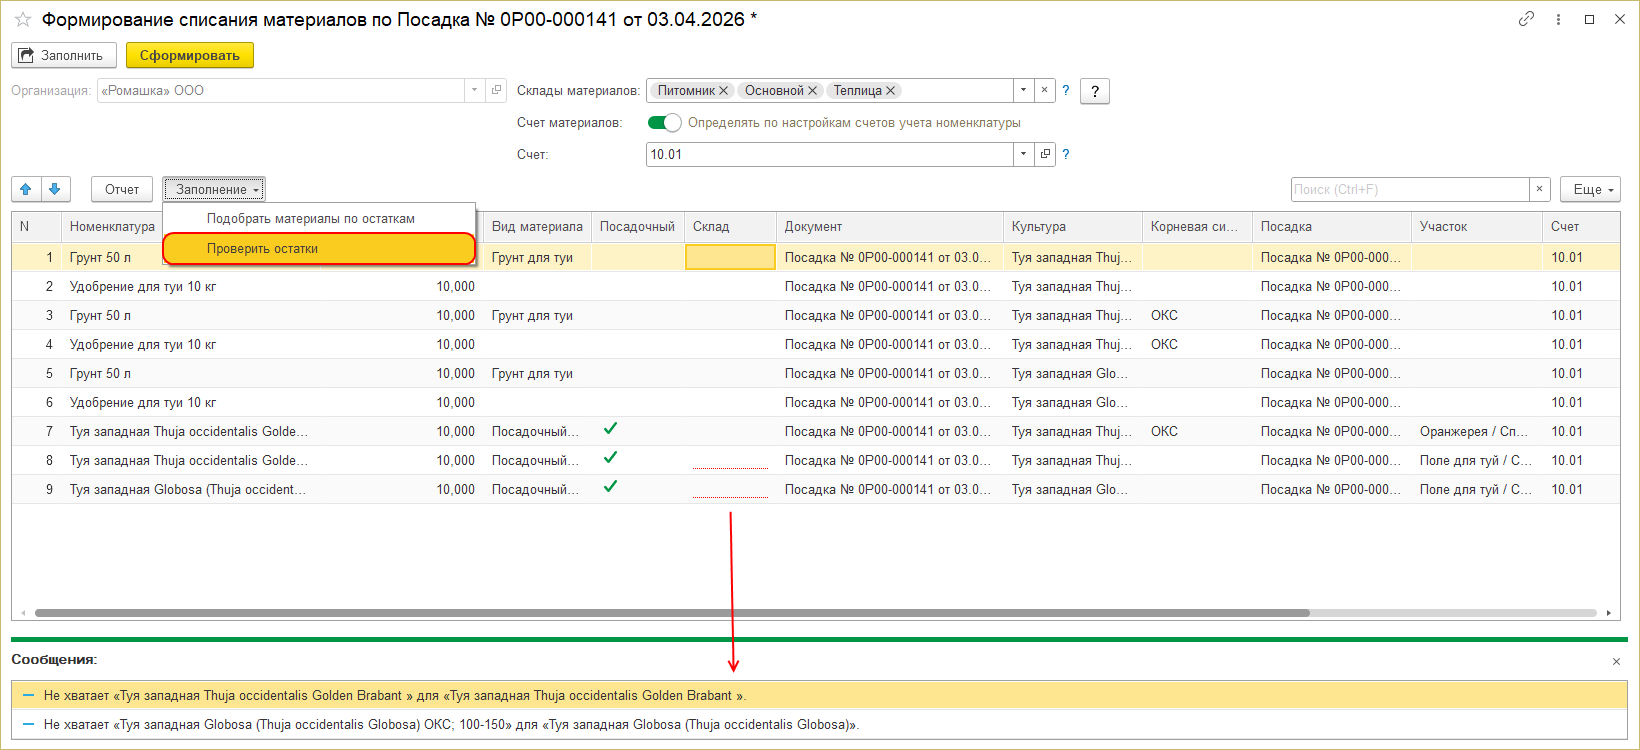
Task: Open the three-dot form options menu
Action: click(1558, 19)
